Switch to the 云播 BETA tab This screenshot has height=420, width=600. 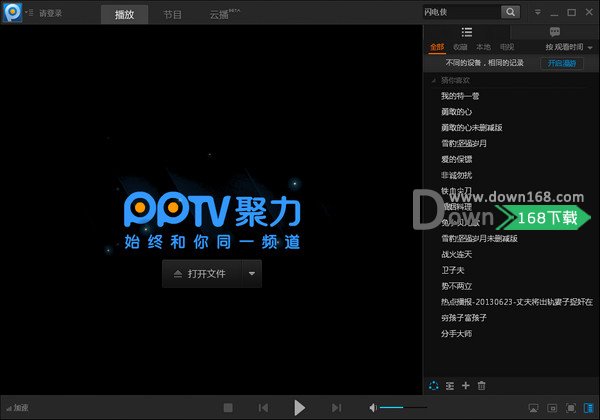(x=224, y=15)
